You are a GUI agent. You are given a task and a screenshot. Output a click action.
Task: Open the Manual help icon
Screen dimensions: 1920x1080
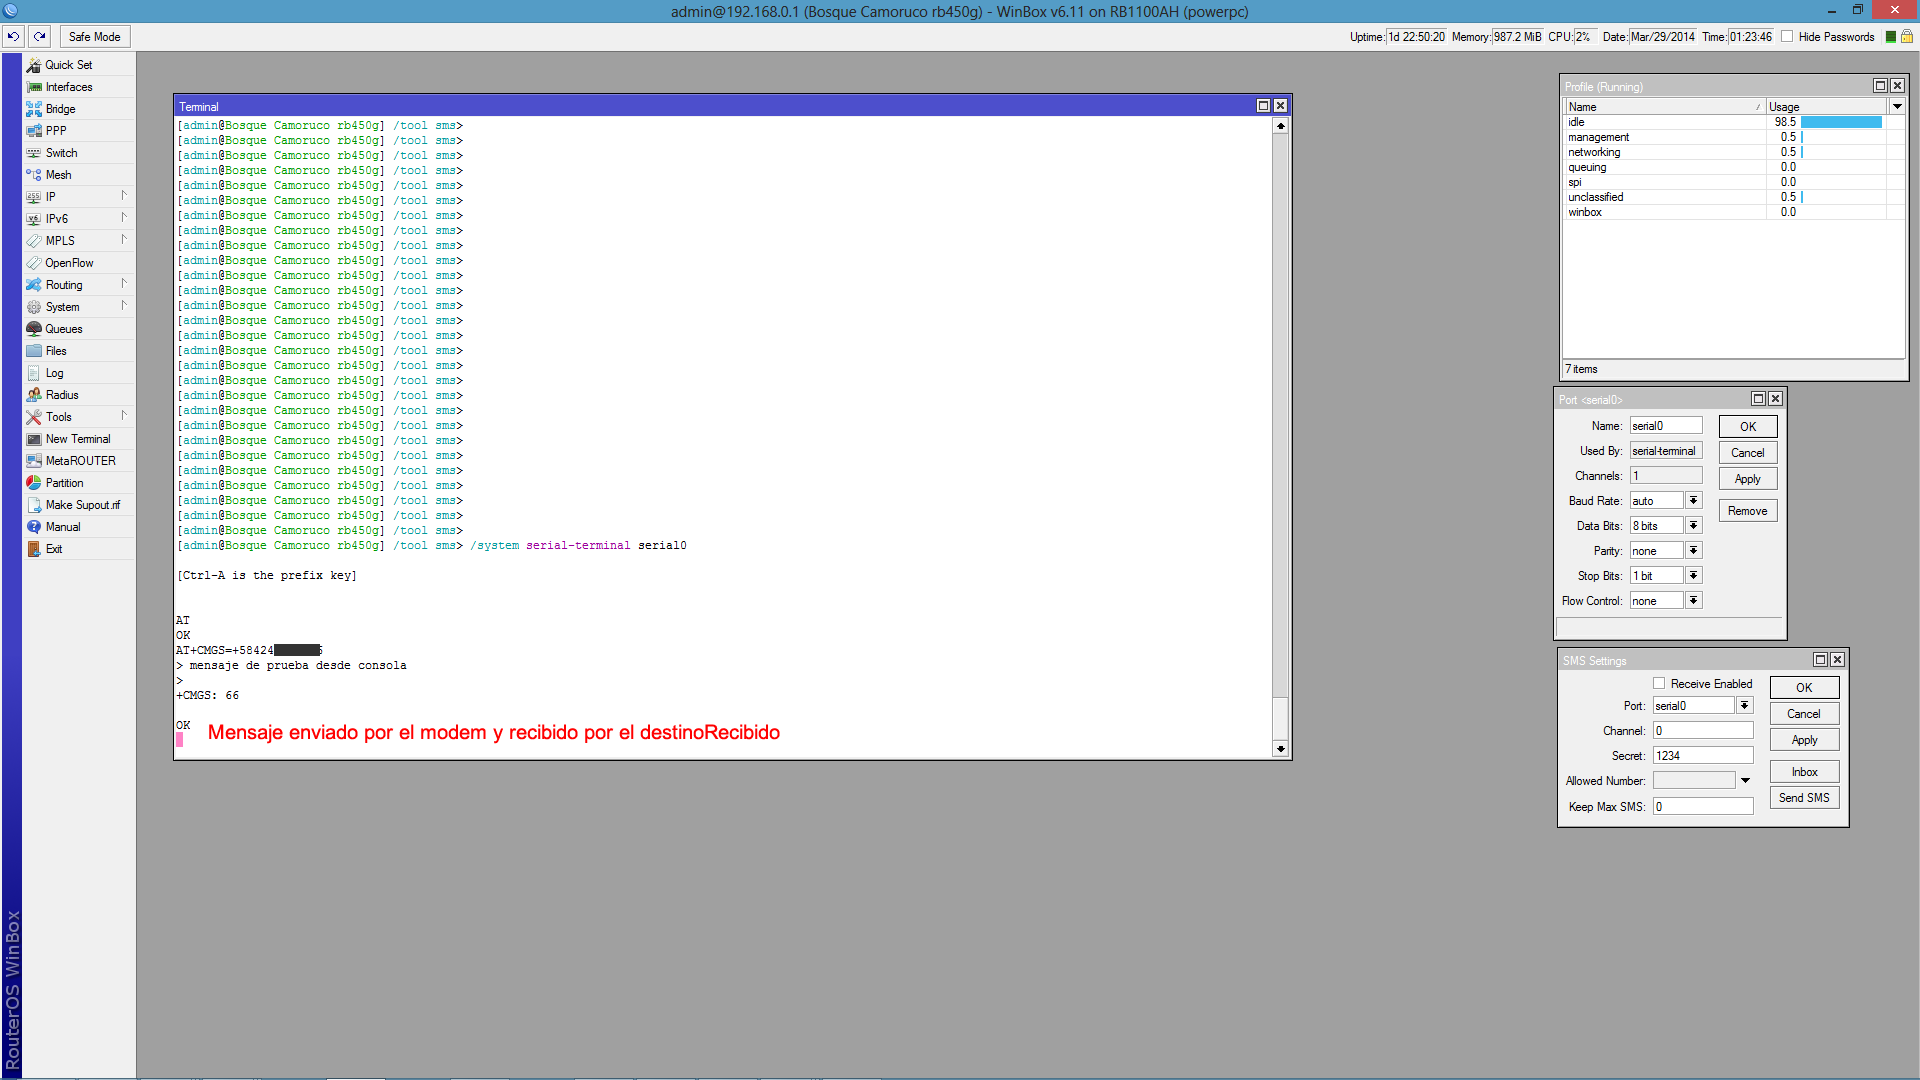pyautogui.click(x=34, y=527)
